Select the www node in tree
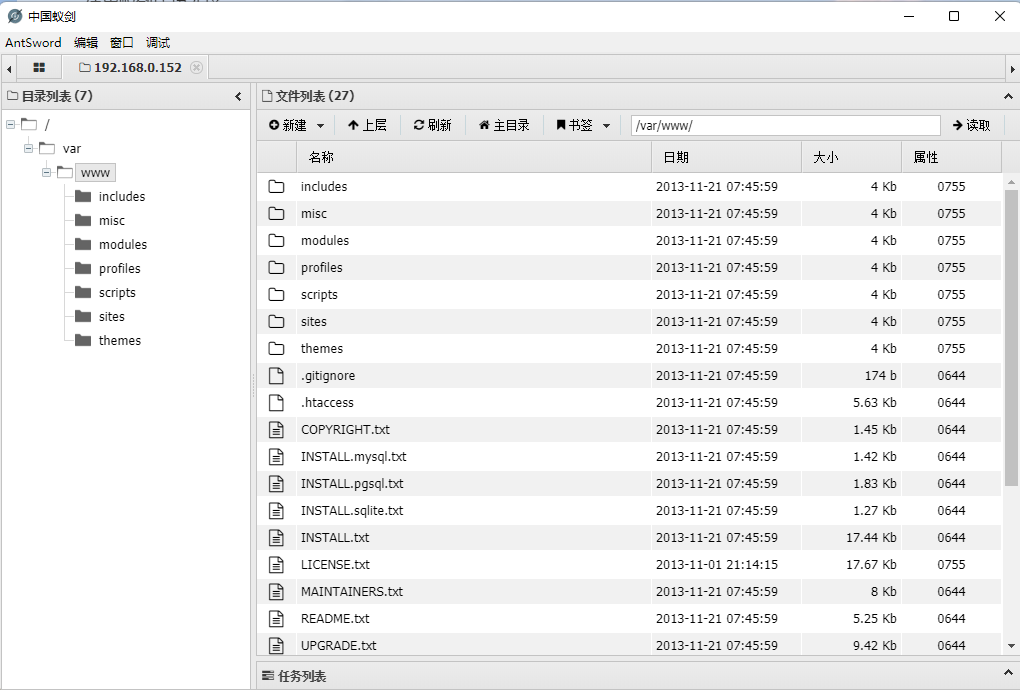 (x=96, y=172)
